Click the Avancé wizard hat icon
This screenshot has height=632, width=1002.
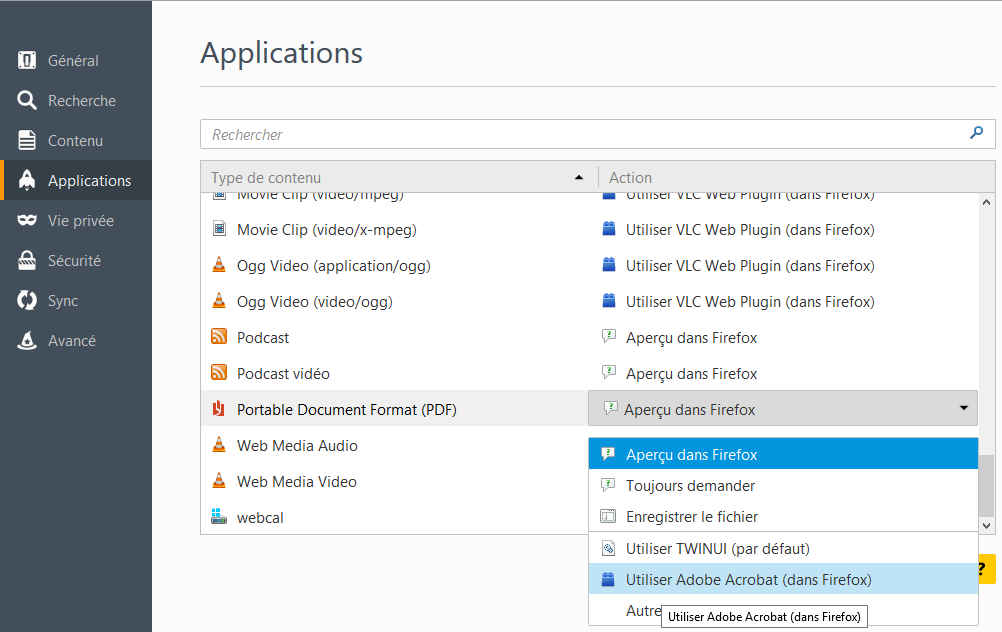click(x=28, y=340)
